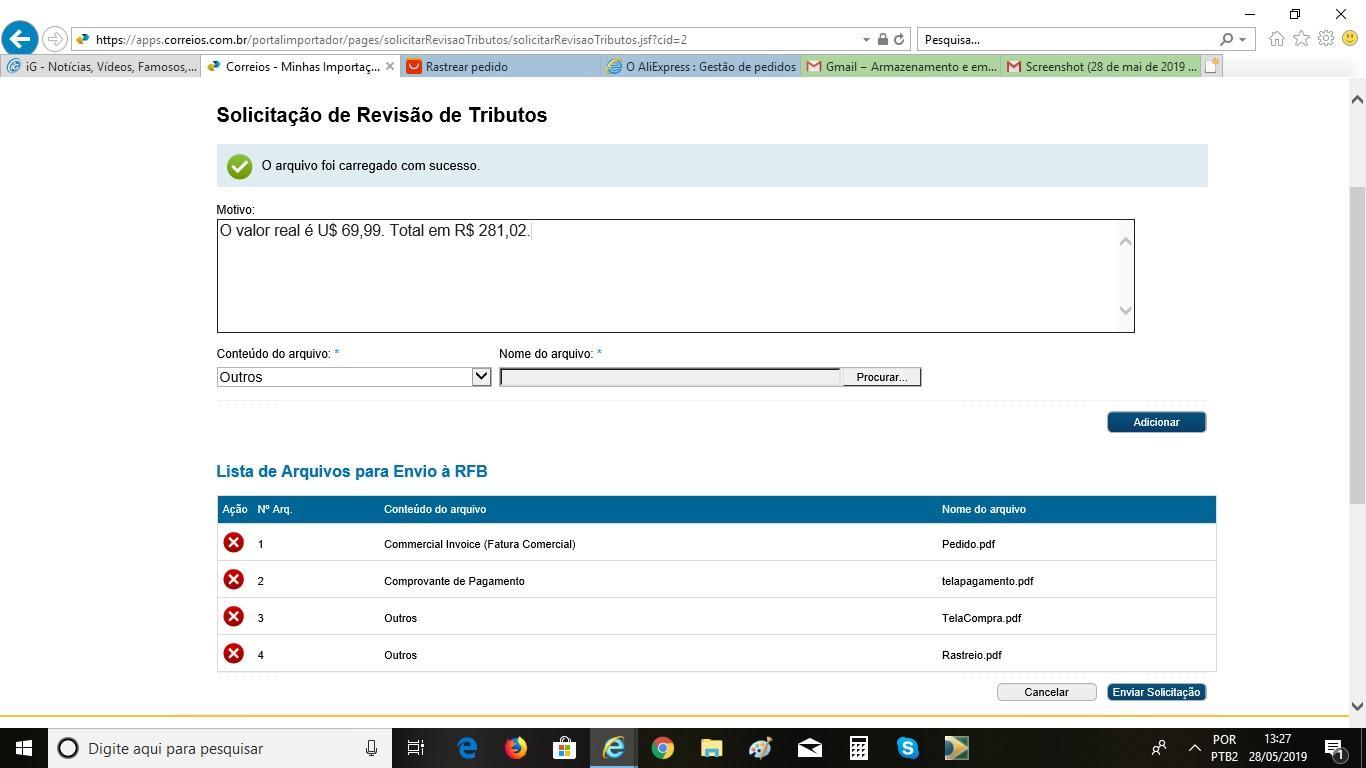Image resolution: width=1366 pixels, height=768 pixels.
Task: Delete row 2 telapagamento.pdf with red X
Action: (x=233, y=580)
